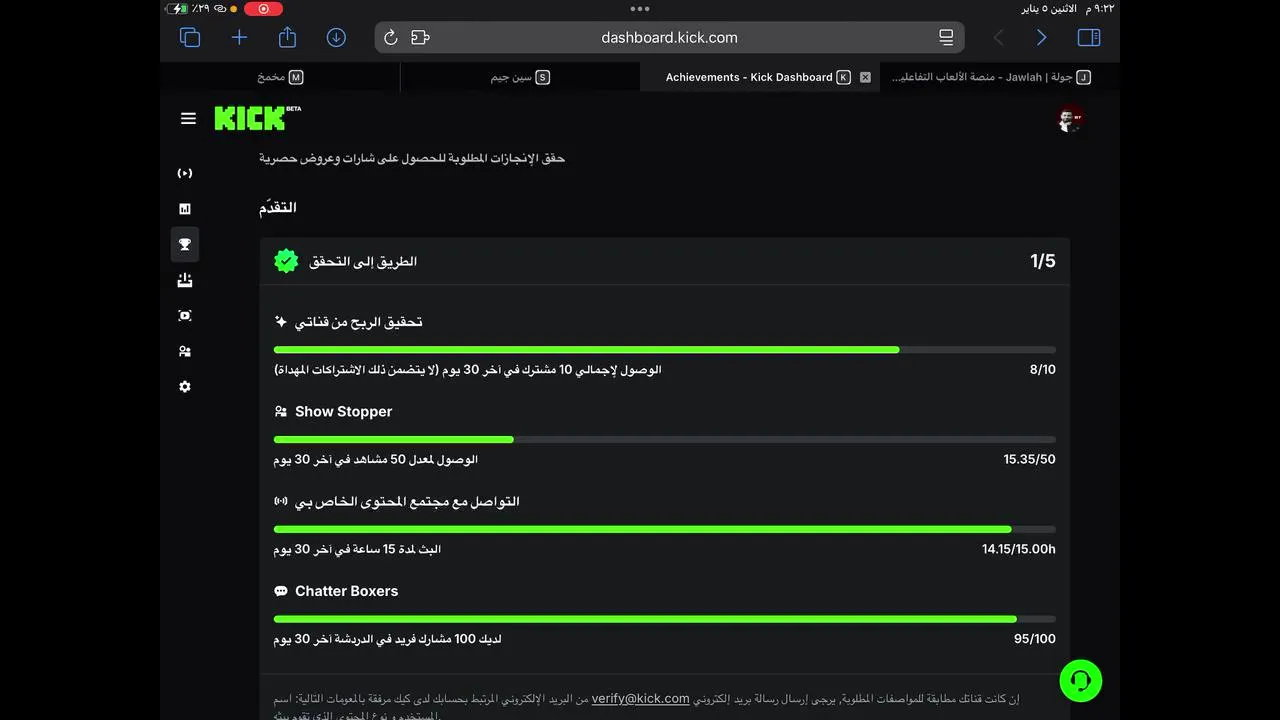The width and height of the screenshot is (1280, 720).
Task: Click the 14.15/15.00h streaming value
Action: 1019,549
